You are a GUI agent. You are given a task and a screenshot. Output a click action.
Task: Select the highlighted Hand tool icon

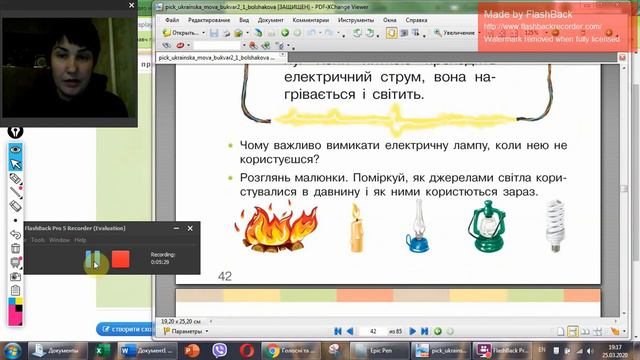pos(391,33)
